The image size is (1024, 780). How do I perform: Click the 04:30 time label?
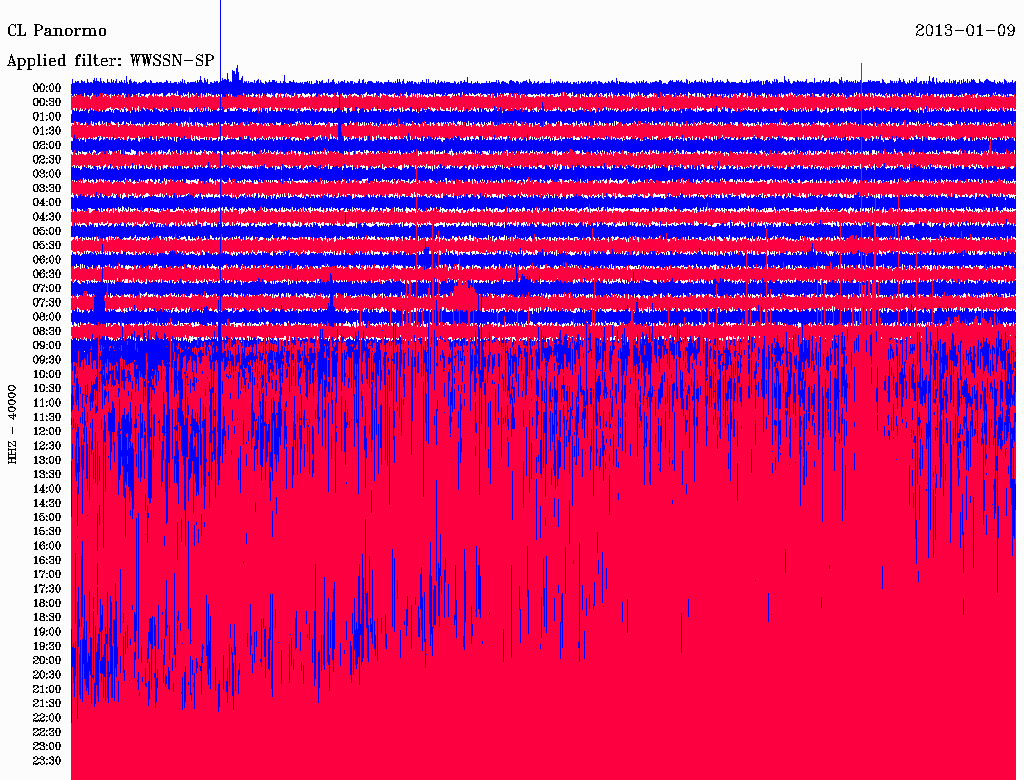tap(47, 217)
